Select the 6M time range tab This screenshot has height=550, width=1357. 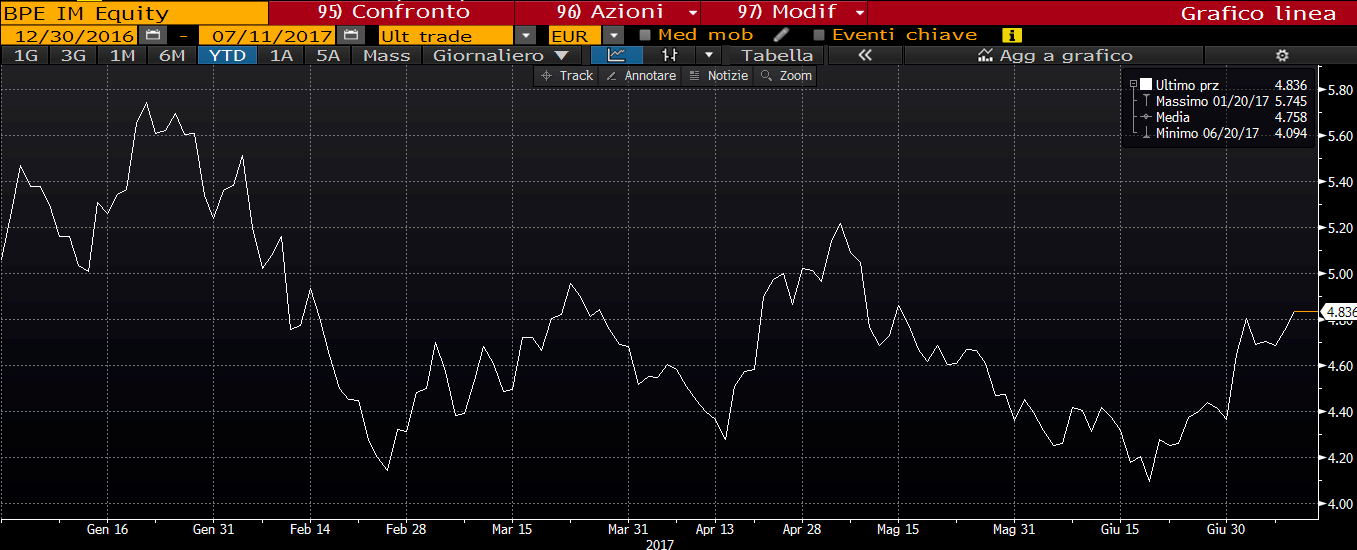[172, 55]
